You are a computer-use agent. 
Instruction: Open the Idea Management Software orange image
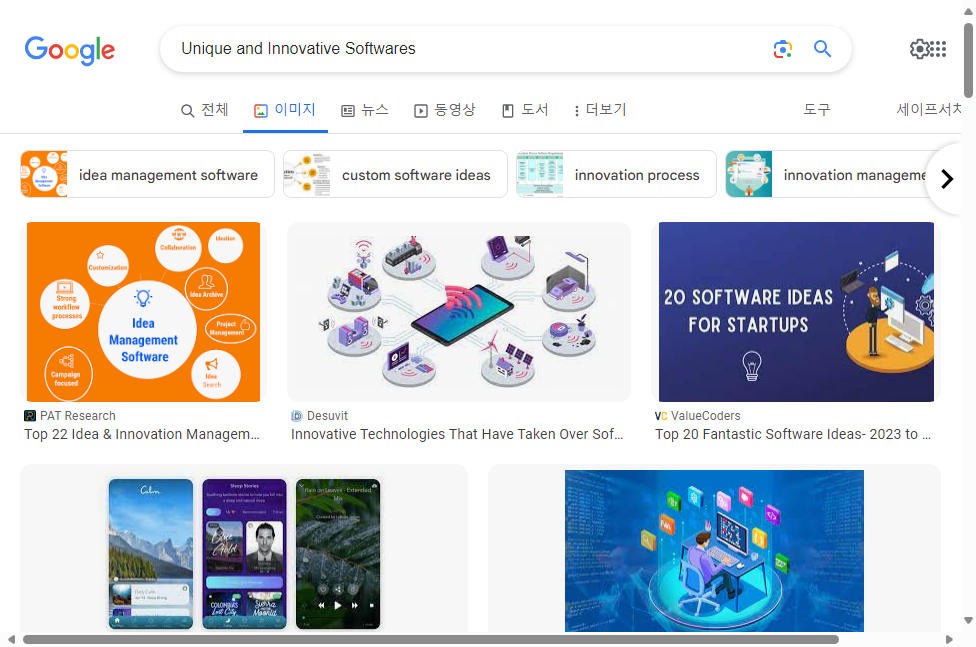point(143,311)
